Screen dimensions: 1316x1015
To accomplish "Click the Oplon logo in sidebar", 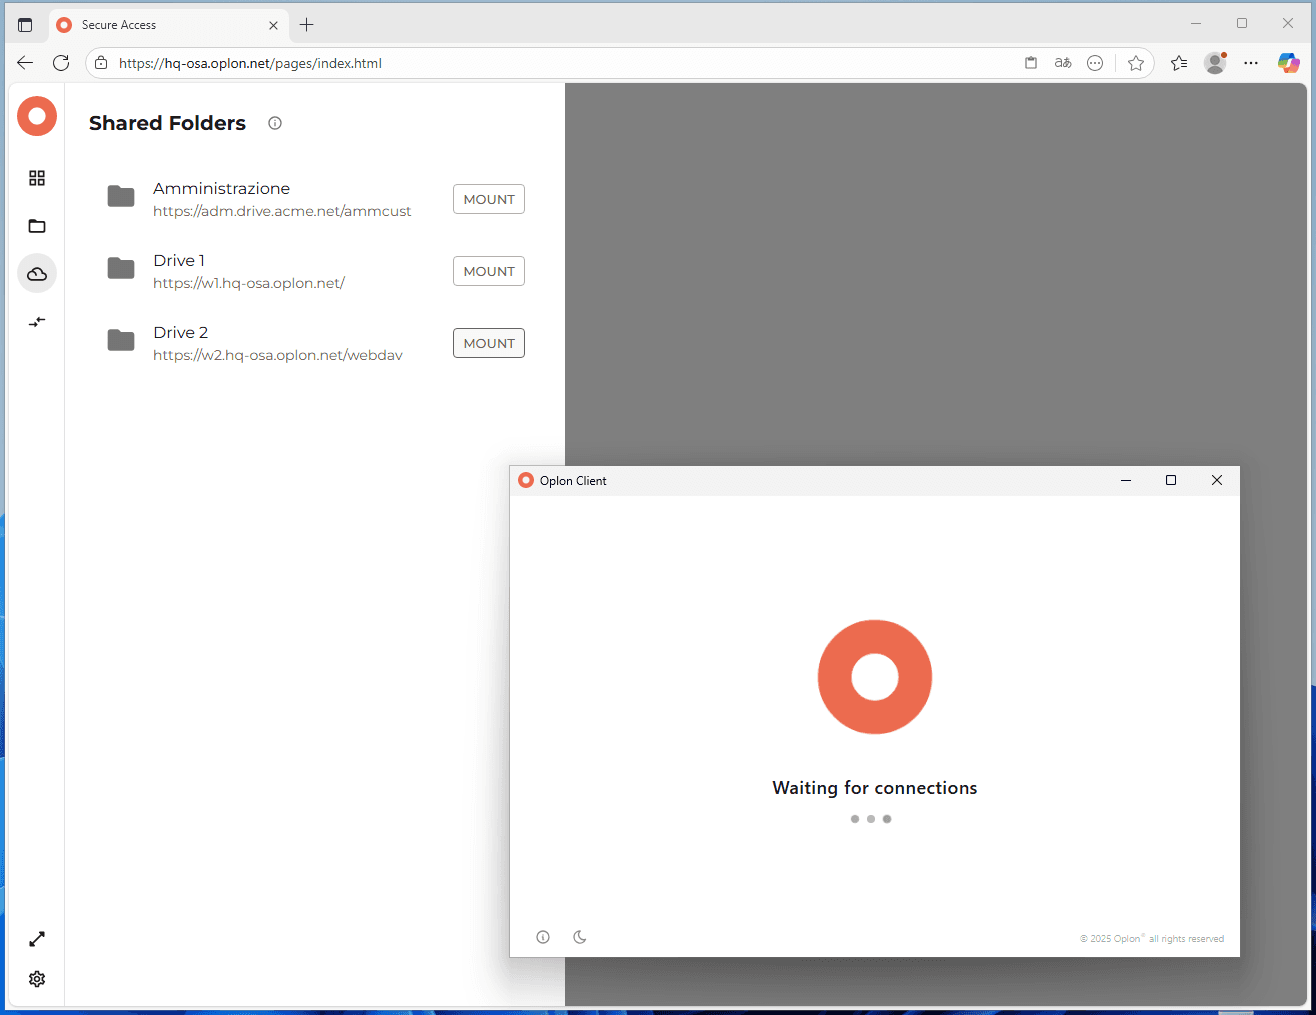I will click(37, 117).
